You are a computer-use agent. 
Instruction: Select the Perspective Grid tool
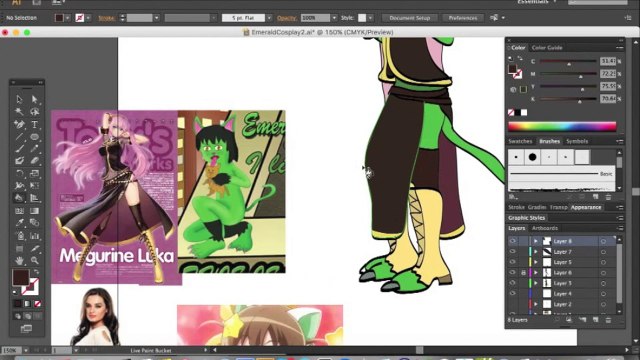click(x=34, y=198)
